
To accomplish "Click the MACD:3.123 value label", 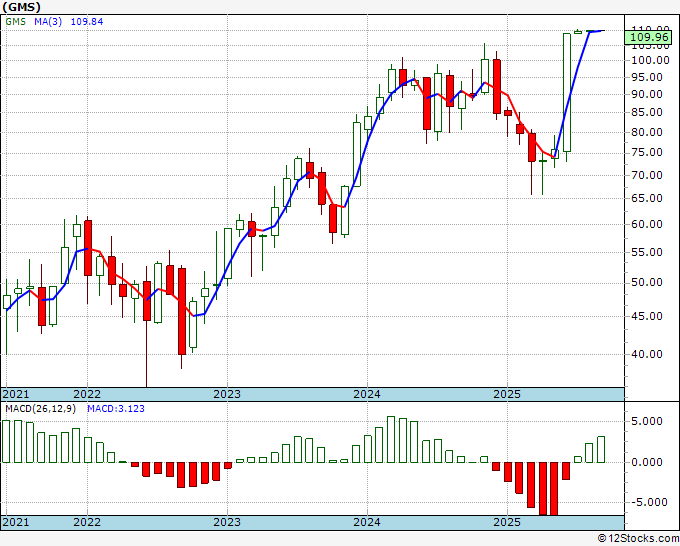I will click(x=116, y=409).
